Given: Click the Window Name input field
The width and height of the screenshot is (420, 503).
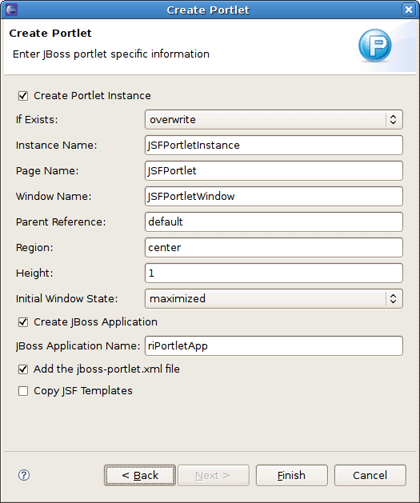Looking at the screenshot, I should coord(274,196).
